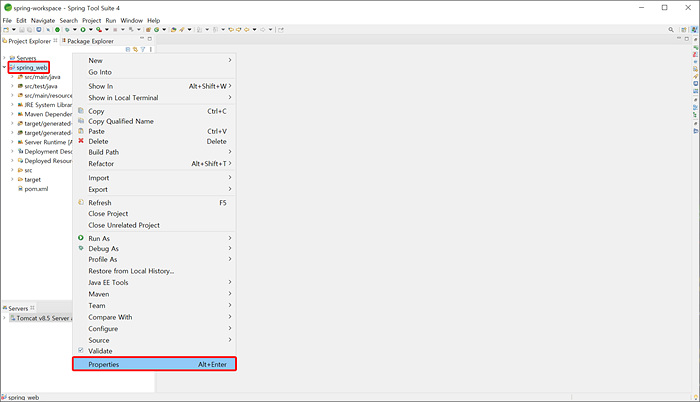Open Run As submenu
The image size is (700, 402).
tap(154, 238)
